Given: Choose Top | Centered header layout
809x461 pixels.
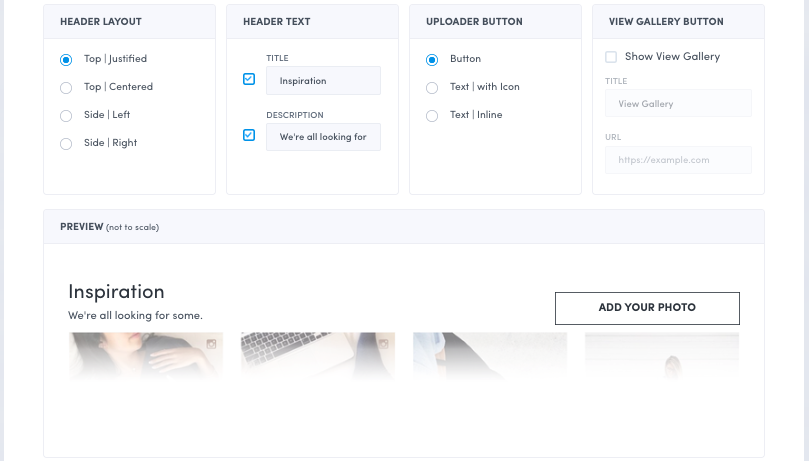Looking at the screenshot, I should [x=66, y=87].
